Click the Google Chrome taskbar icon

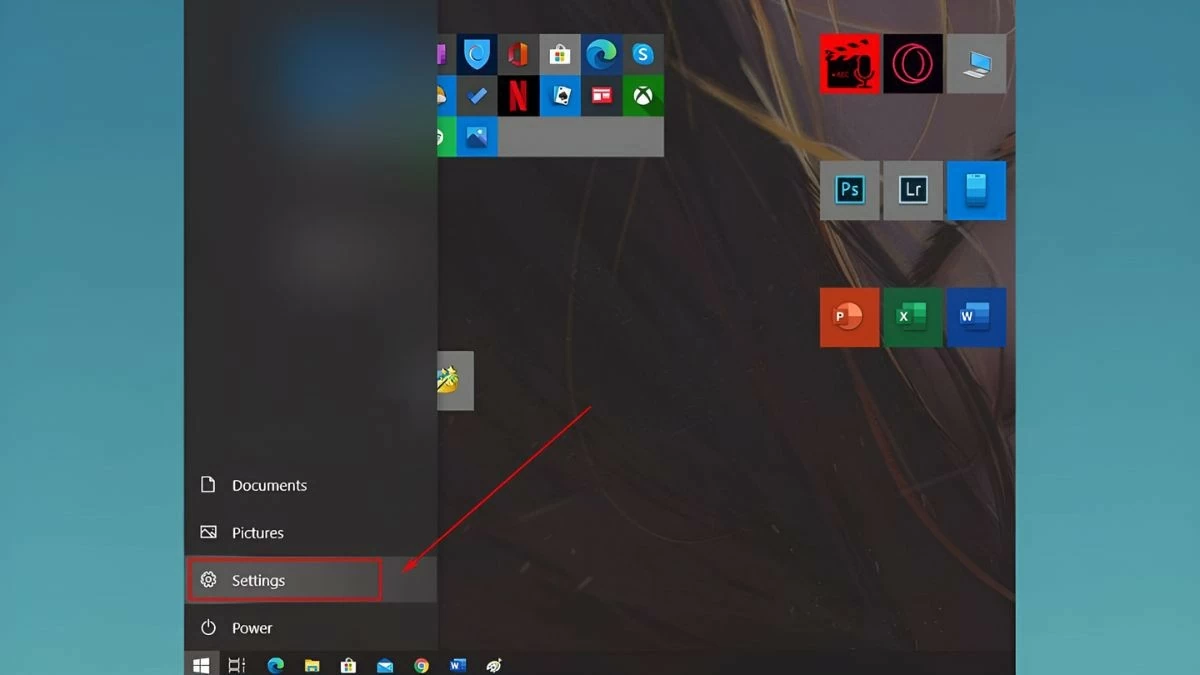tap(422, 665)
